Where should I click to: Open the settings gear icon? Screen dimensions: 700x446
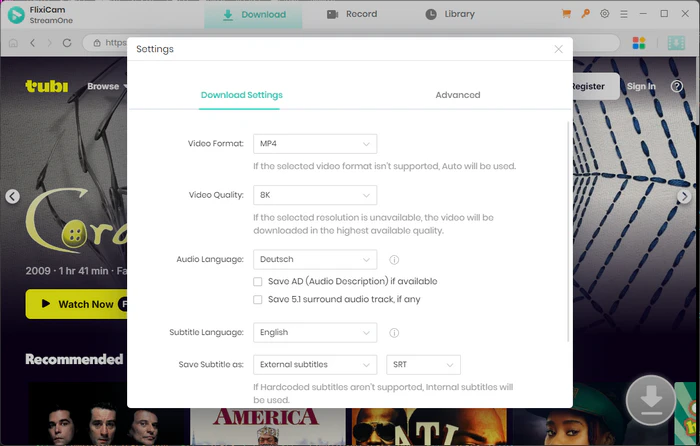click(x=604, y=14)
